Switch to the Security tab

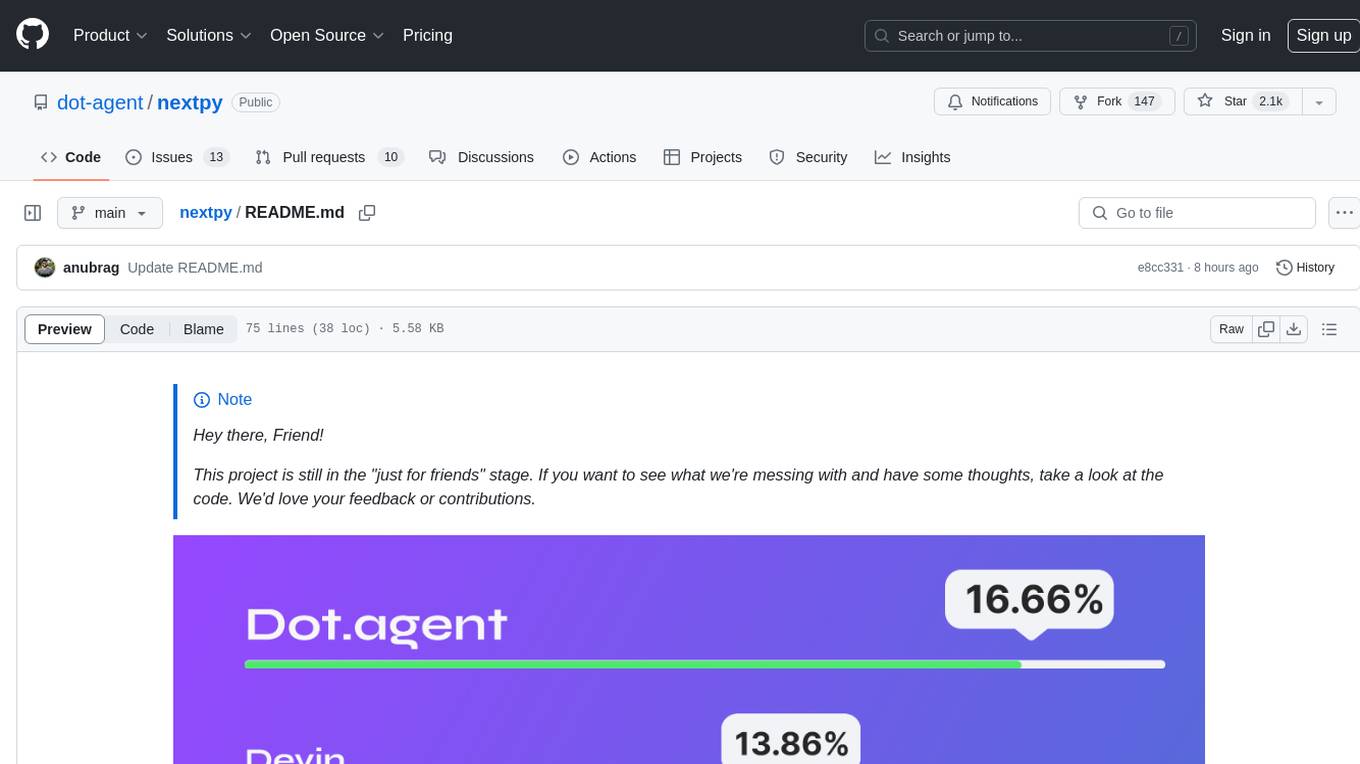tap(808, 157)
